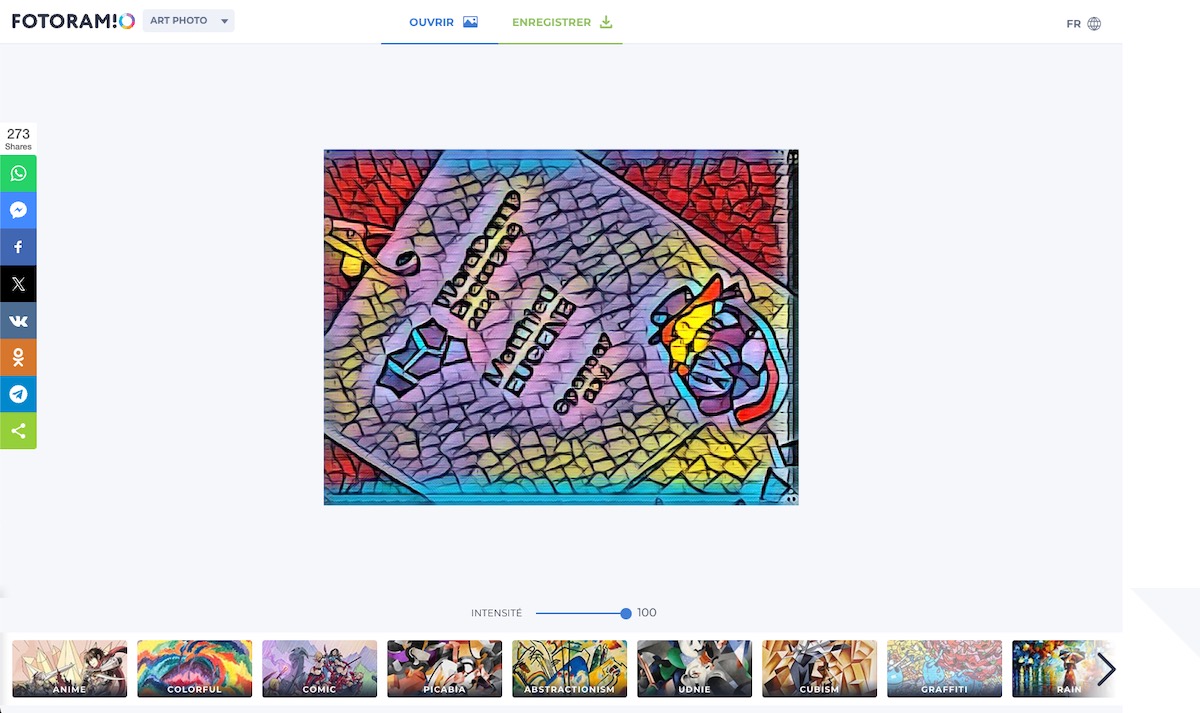Choose the Cubism style thumbnail
Image resolution: width=1200 pixels, height=713 pixels.
click(x=820, y=669)
